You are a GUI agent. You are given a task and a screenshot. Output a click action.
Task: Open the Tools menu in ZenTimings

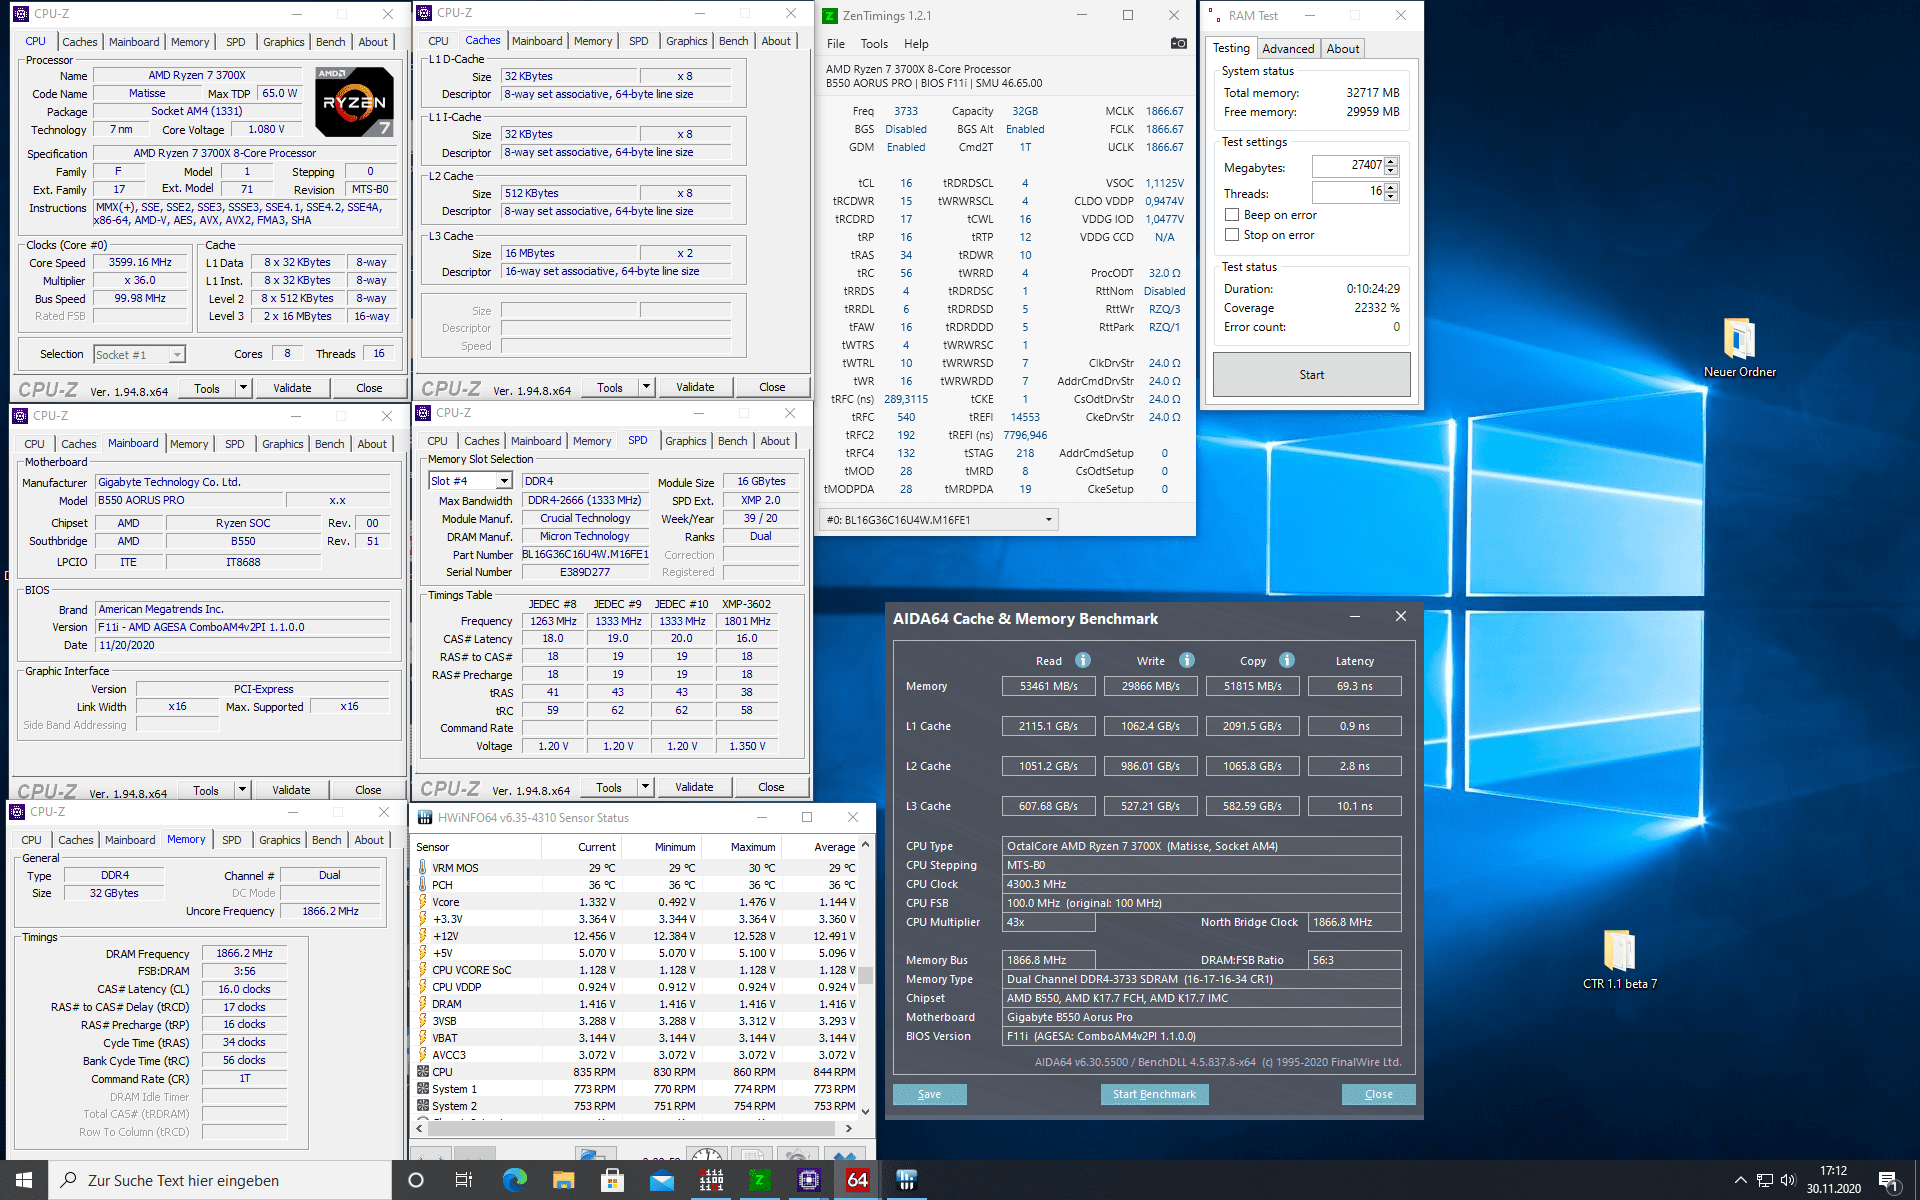tap(874, 44)
